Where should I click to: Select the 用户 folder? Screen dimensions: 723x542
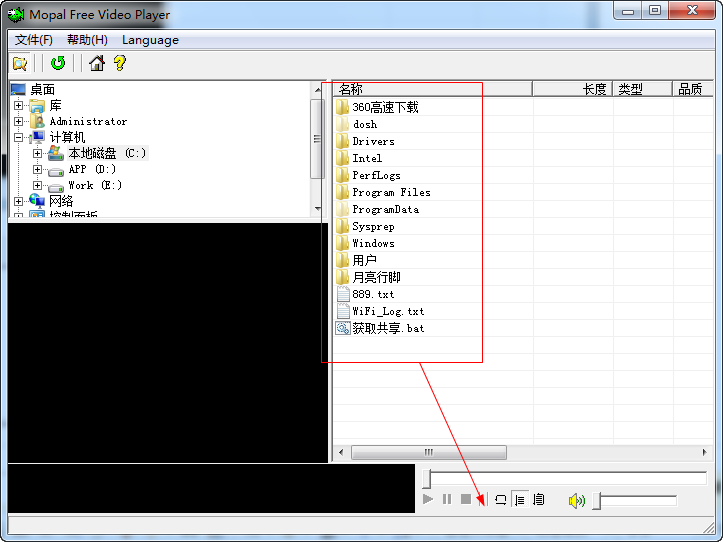click(x=364, y=261)
